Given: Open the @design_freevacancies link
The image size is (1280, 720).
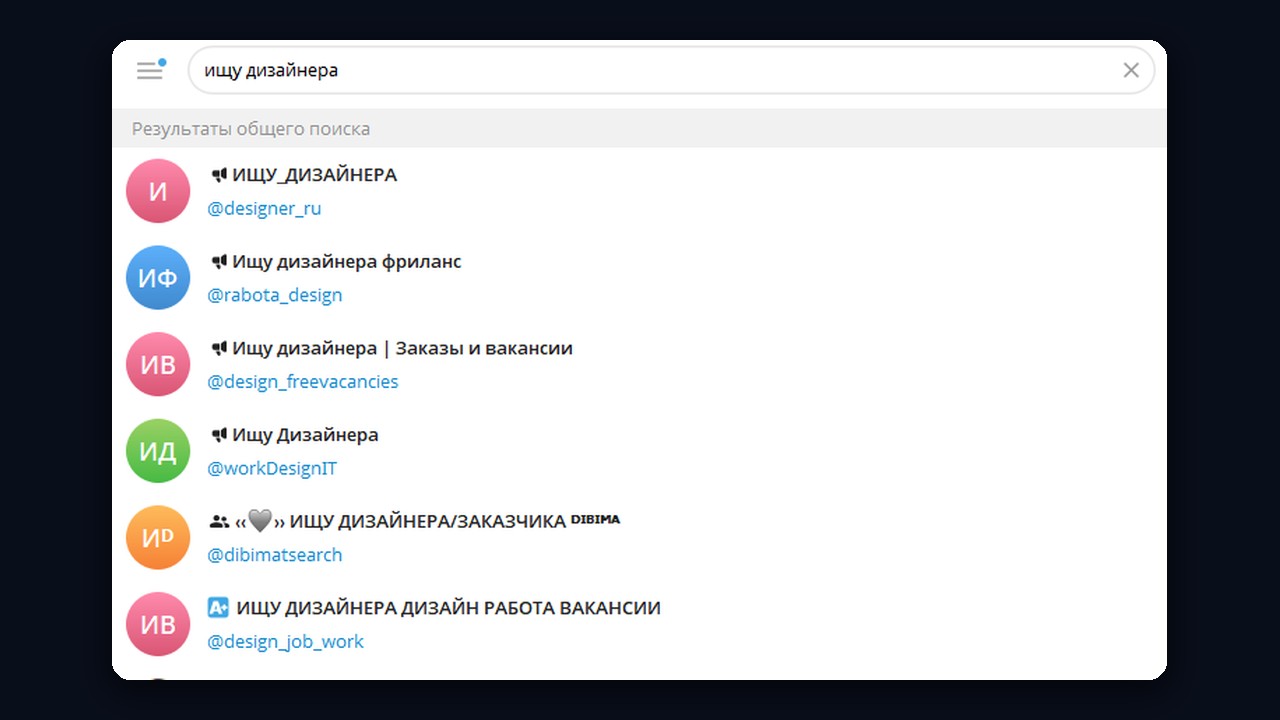Looking at the screenshot, I should point(303,382).
